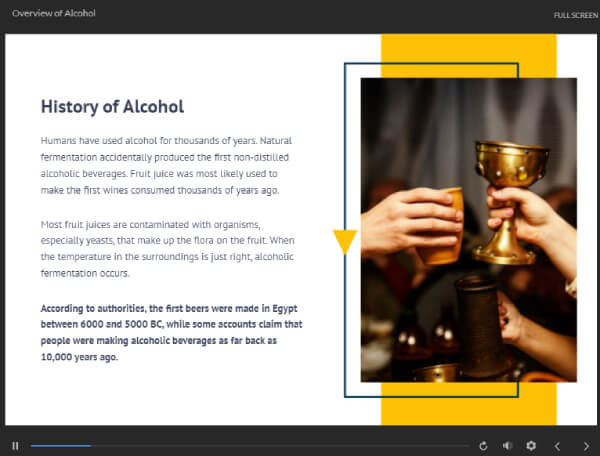Click the replay slide icon
Image resolution: width=600 pixels, height=456 pixels.
click(484, 445)
